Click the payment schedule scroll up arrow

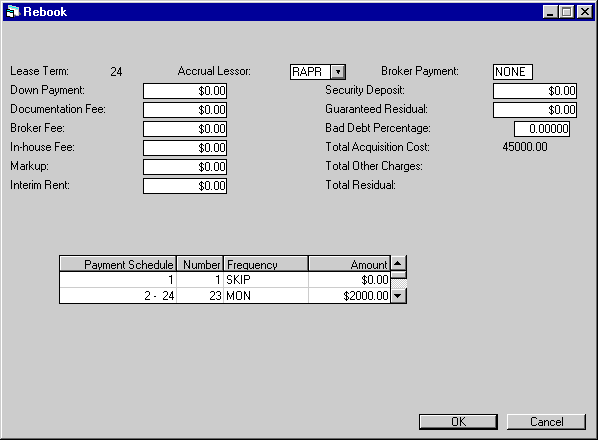coord(398,263)
